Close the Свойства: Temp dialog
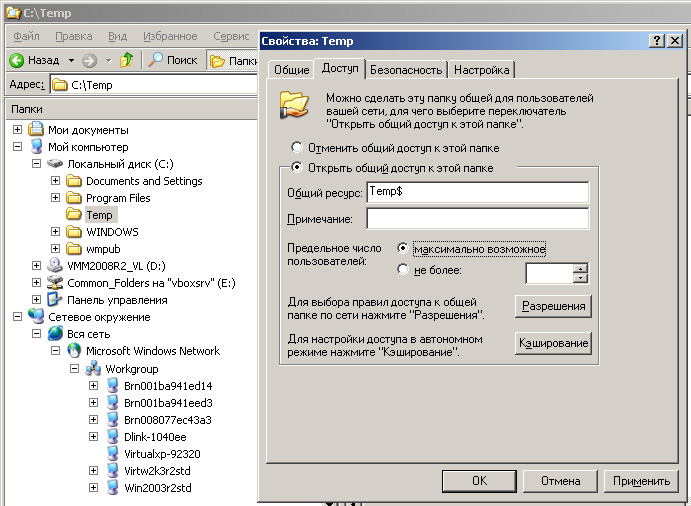 675,41
